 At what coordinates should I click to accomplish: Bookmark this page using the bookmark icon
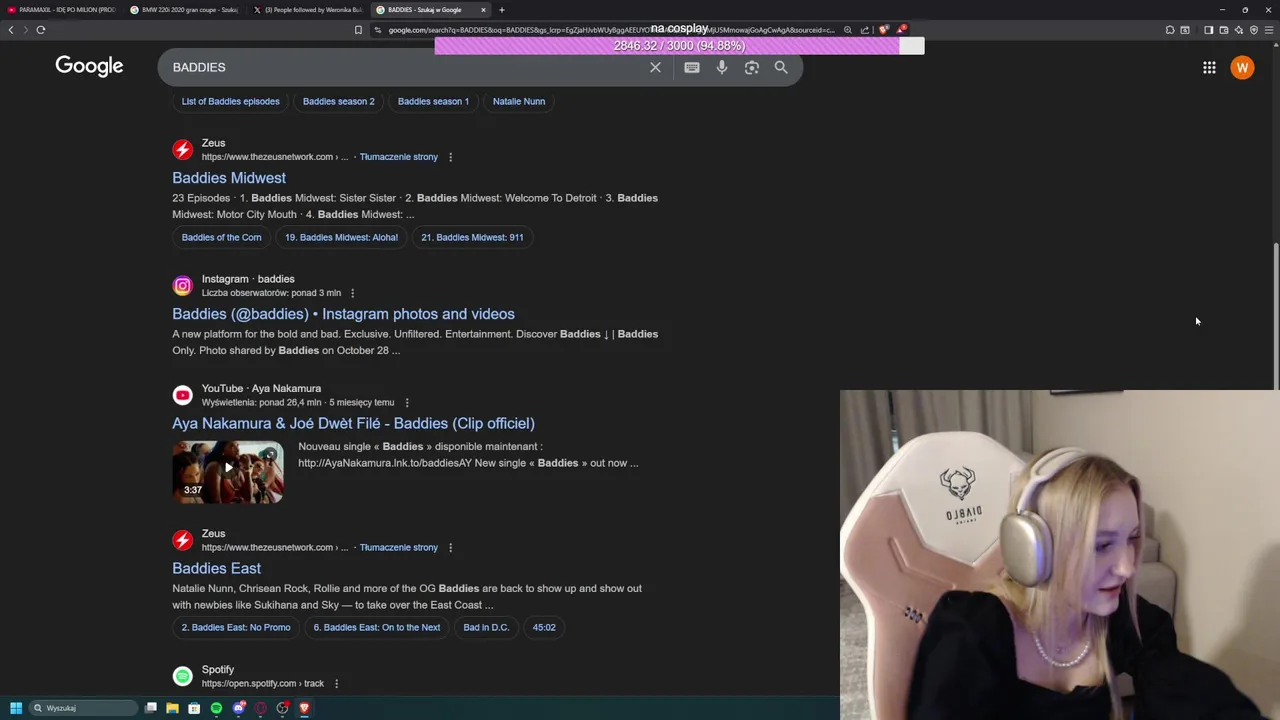[358, 30]
